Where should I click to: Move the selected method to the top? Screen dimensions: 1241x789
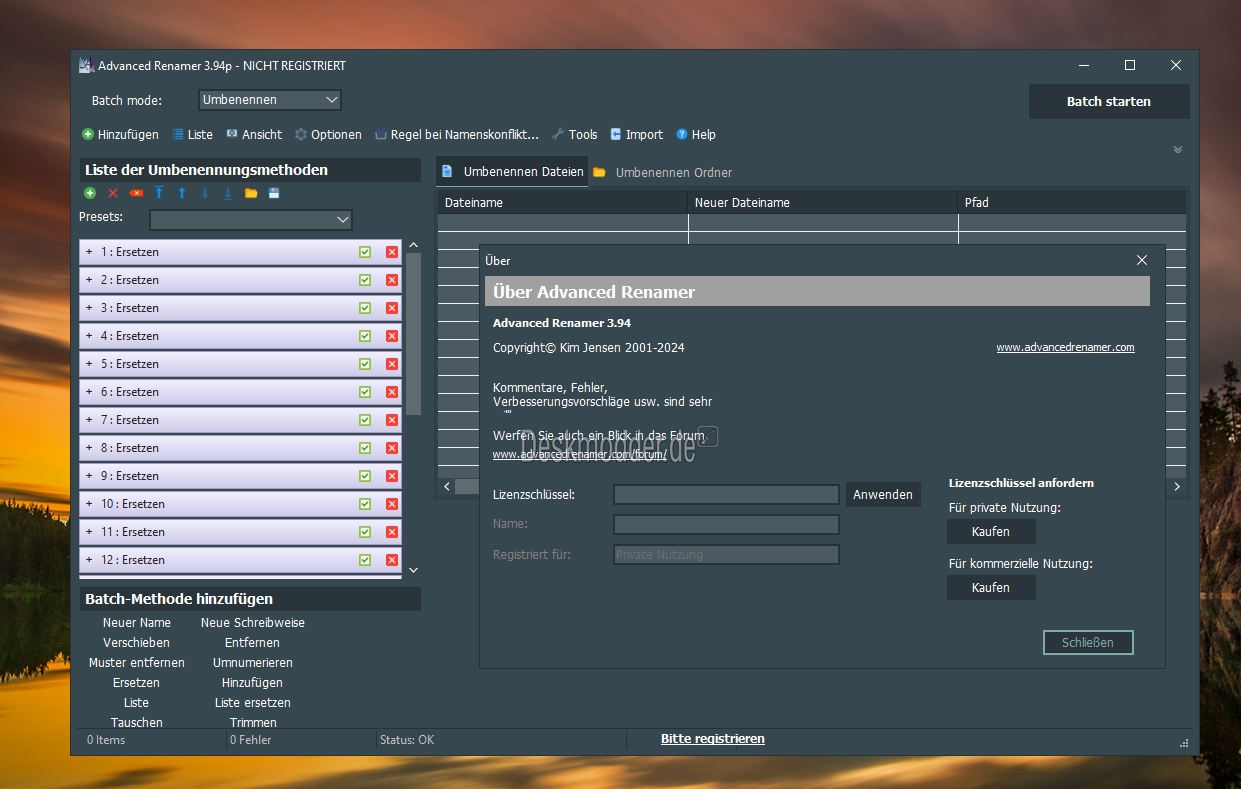click(159, 193)
